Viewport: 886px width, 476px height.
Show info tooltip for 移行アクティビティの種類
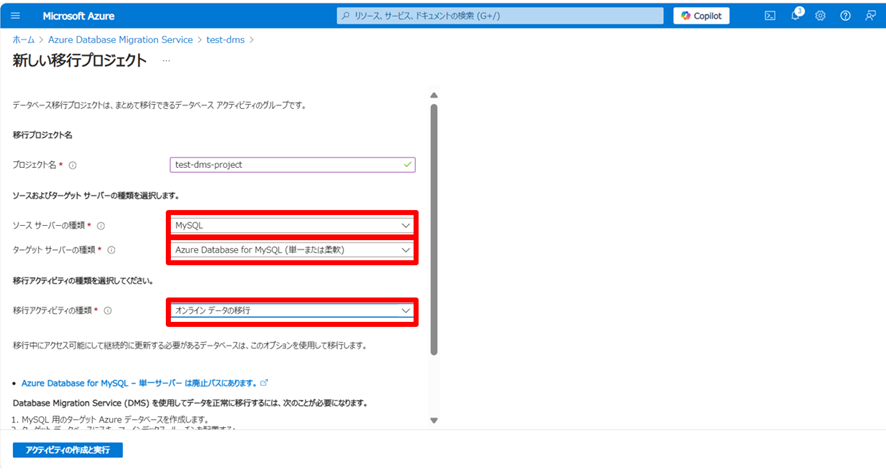107,311
